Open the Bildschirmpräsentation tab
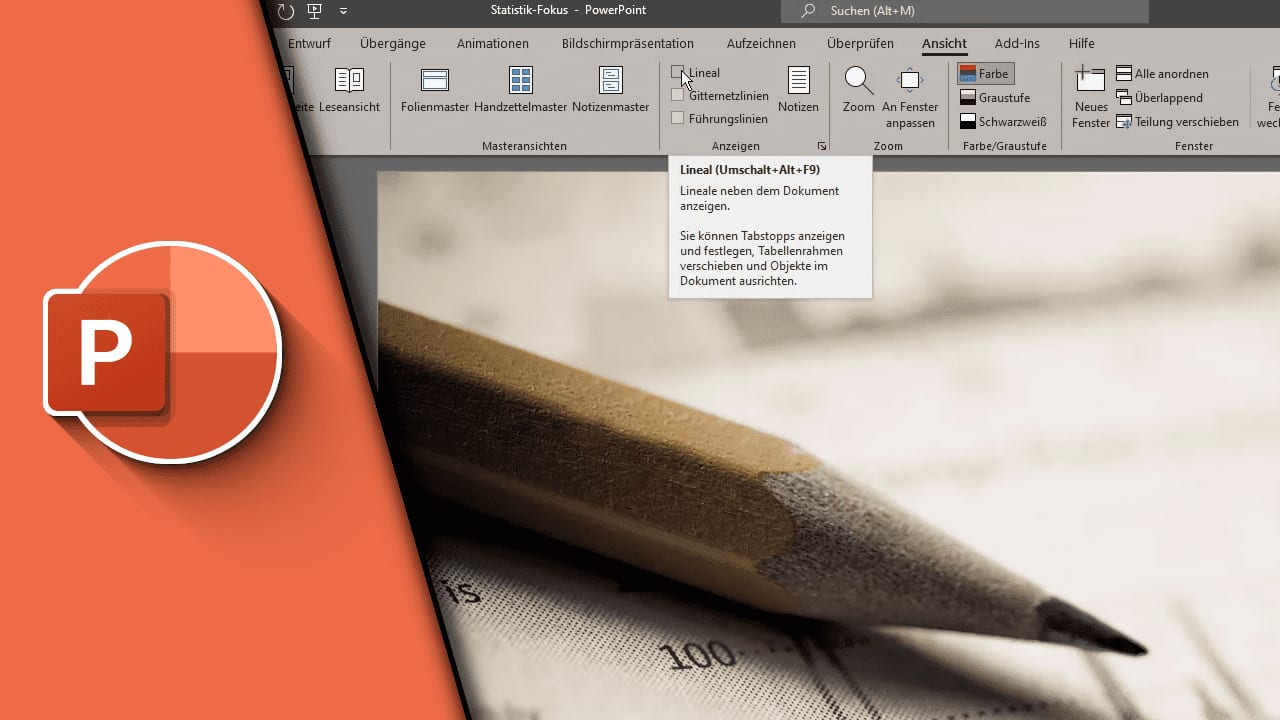Image resolution: width=1280 pixels, height=720 pixels. (x=628, y=44)
